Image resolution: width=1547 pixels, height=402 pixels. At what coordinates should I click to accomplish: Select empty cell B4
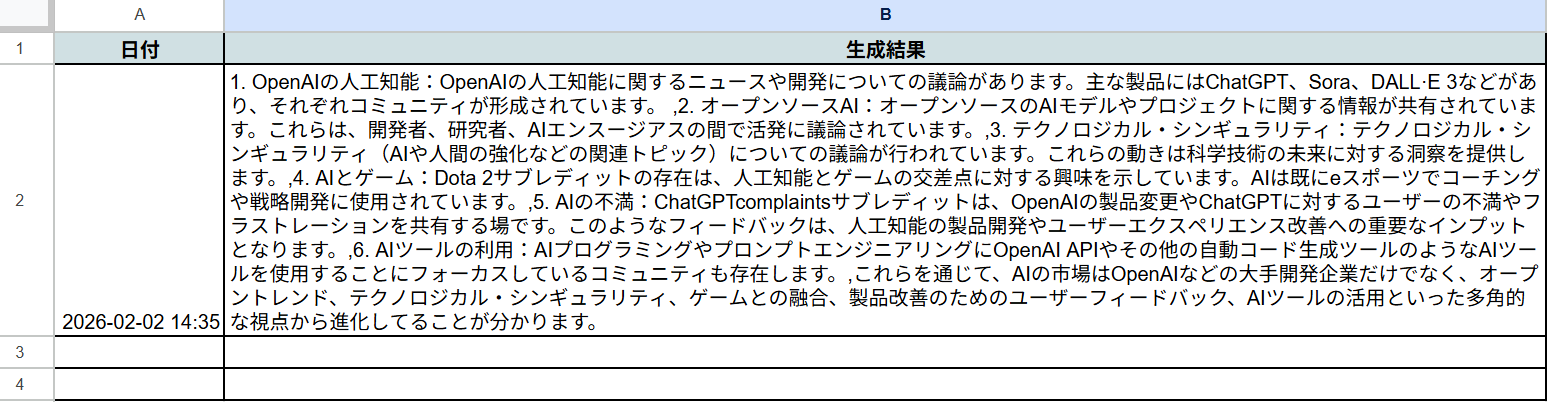pyautogui.click(x=885, y=384)
